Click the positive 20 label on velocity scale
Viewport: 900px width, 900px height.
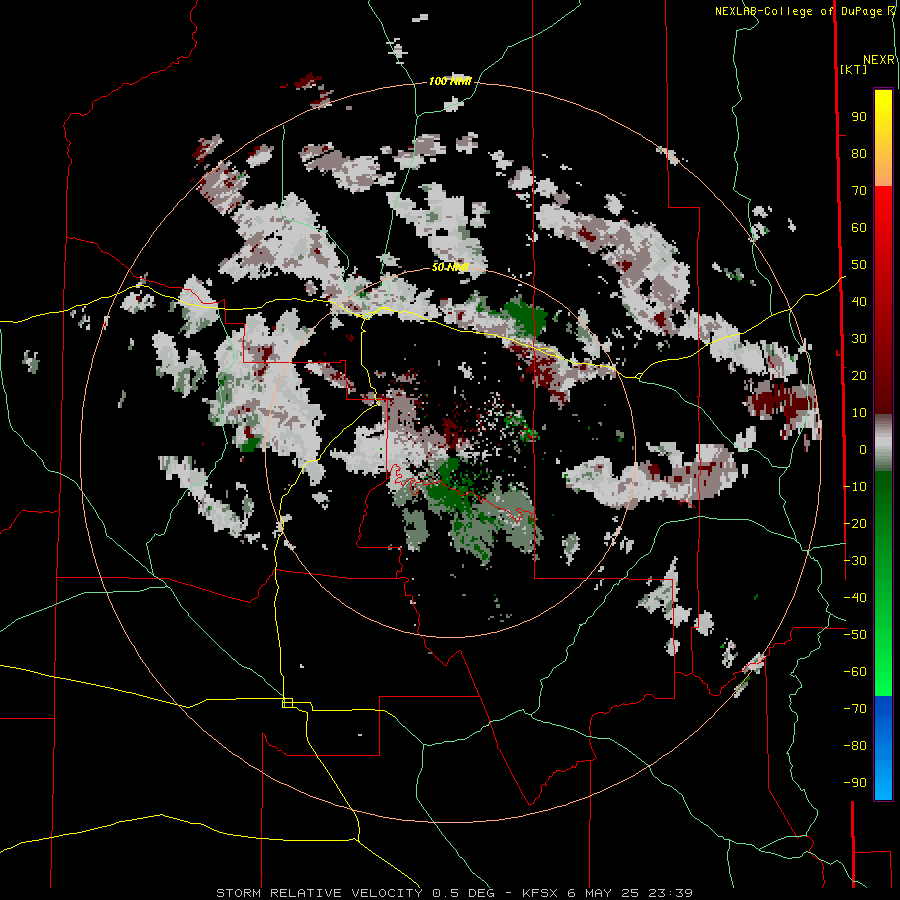859,375
